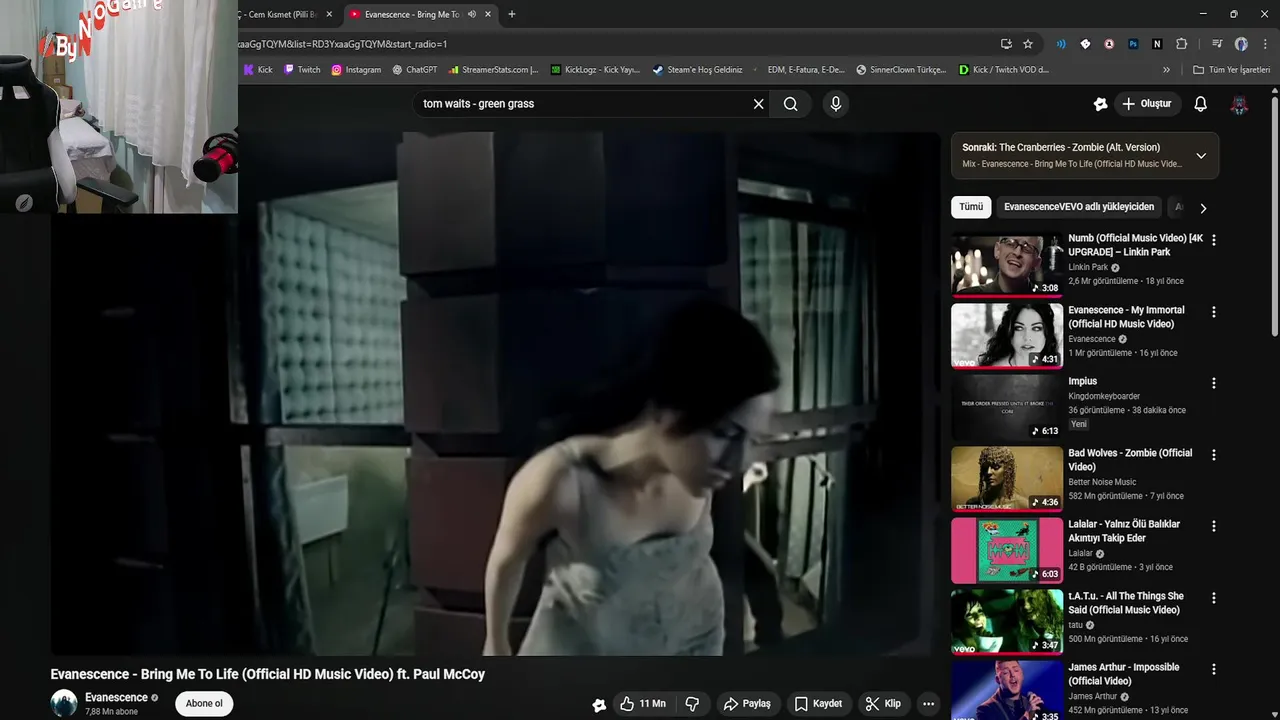1280x720 pixels.
Task: Open options menu for Impius video
Action: pos(1214,383)
